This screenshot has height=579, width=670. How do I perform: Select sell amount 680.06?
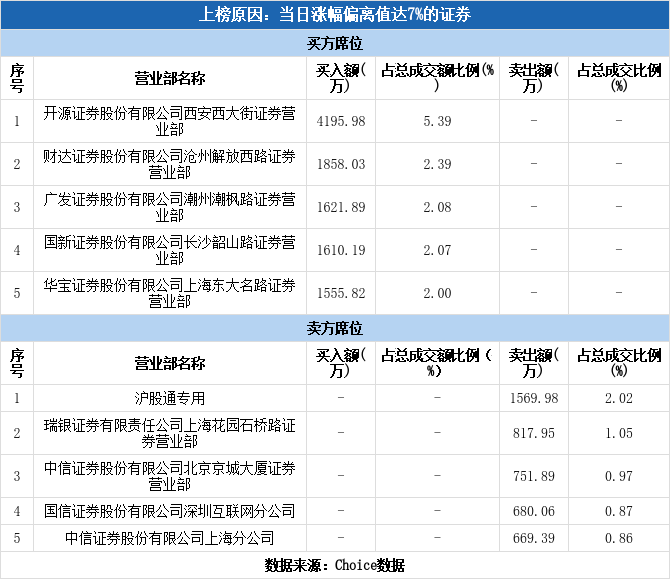coord(534,511)
